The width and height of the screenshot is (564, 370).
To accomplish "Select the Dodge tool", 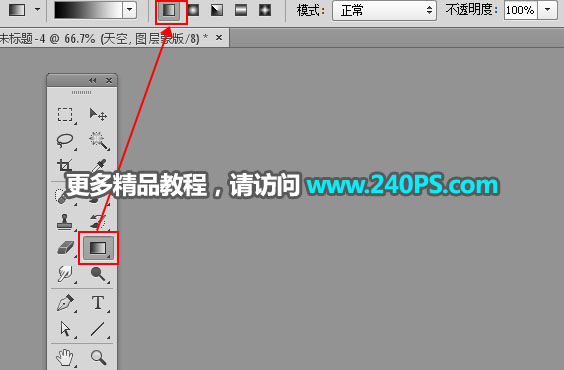I will (98, 274).
